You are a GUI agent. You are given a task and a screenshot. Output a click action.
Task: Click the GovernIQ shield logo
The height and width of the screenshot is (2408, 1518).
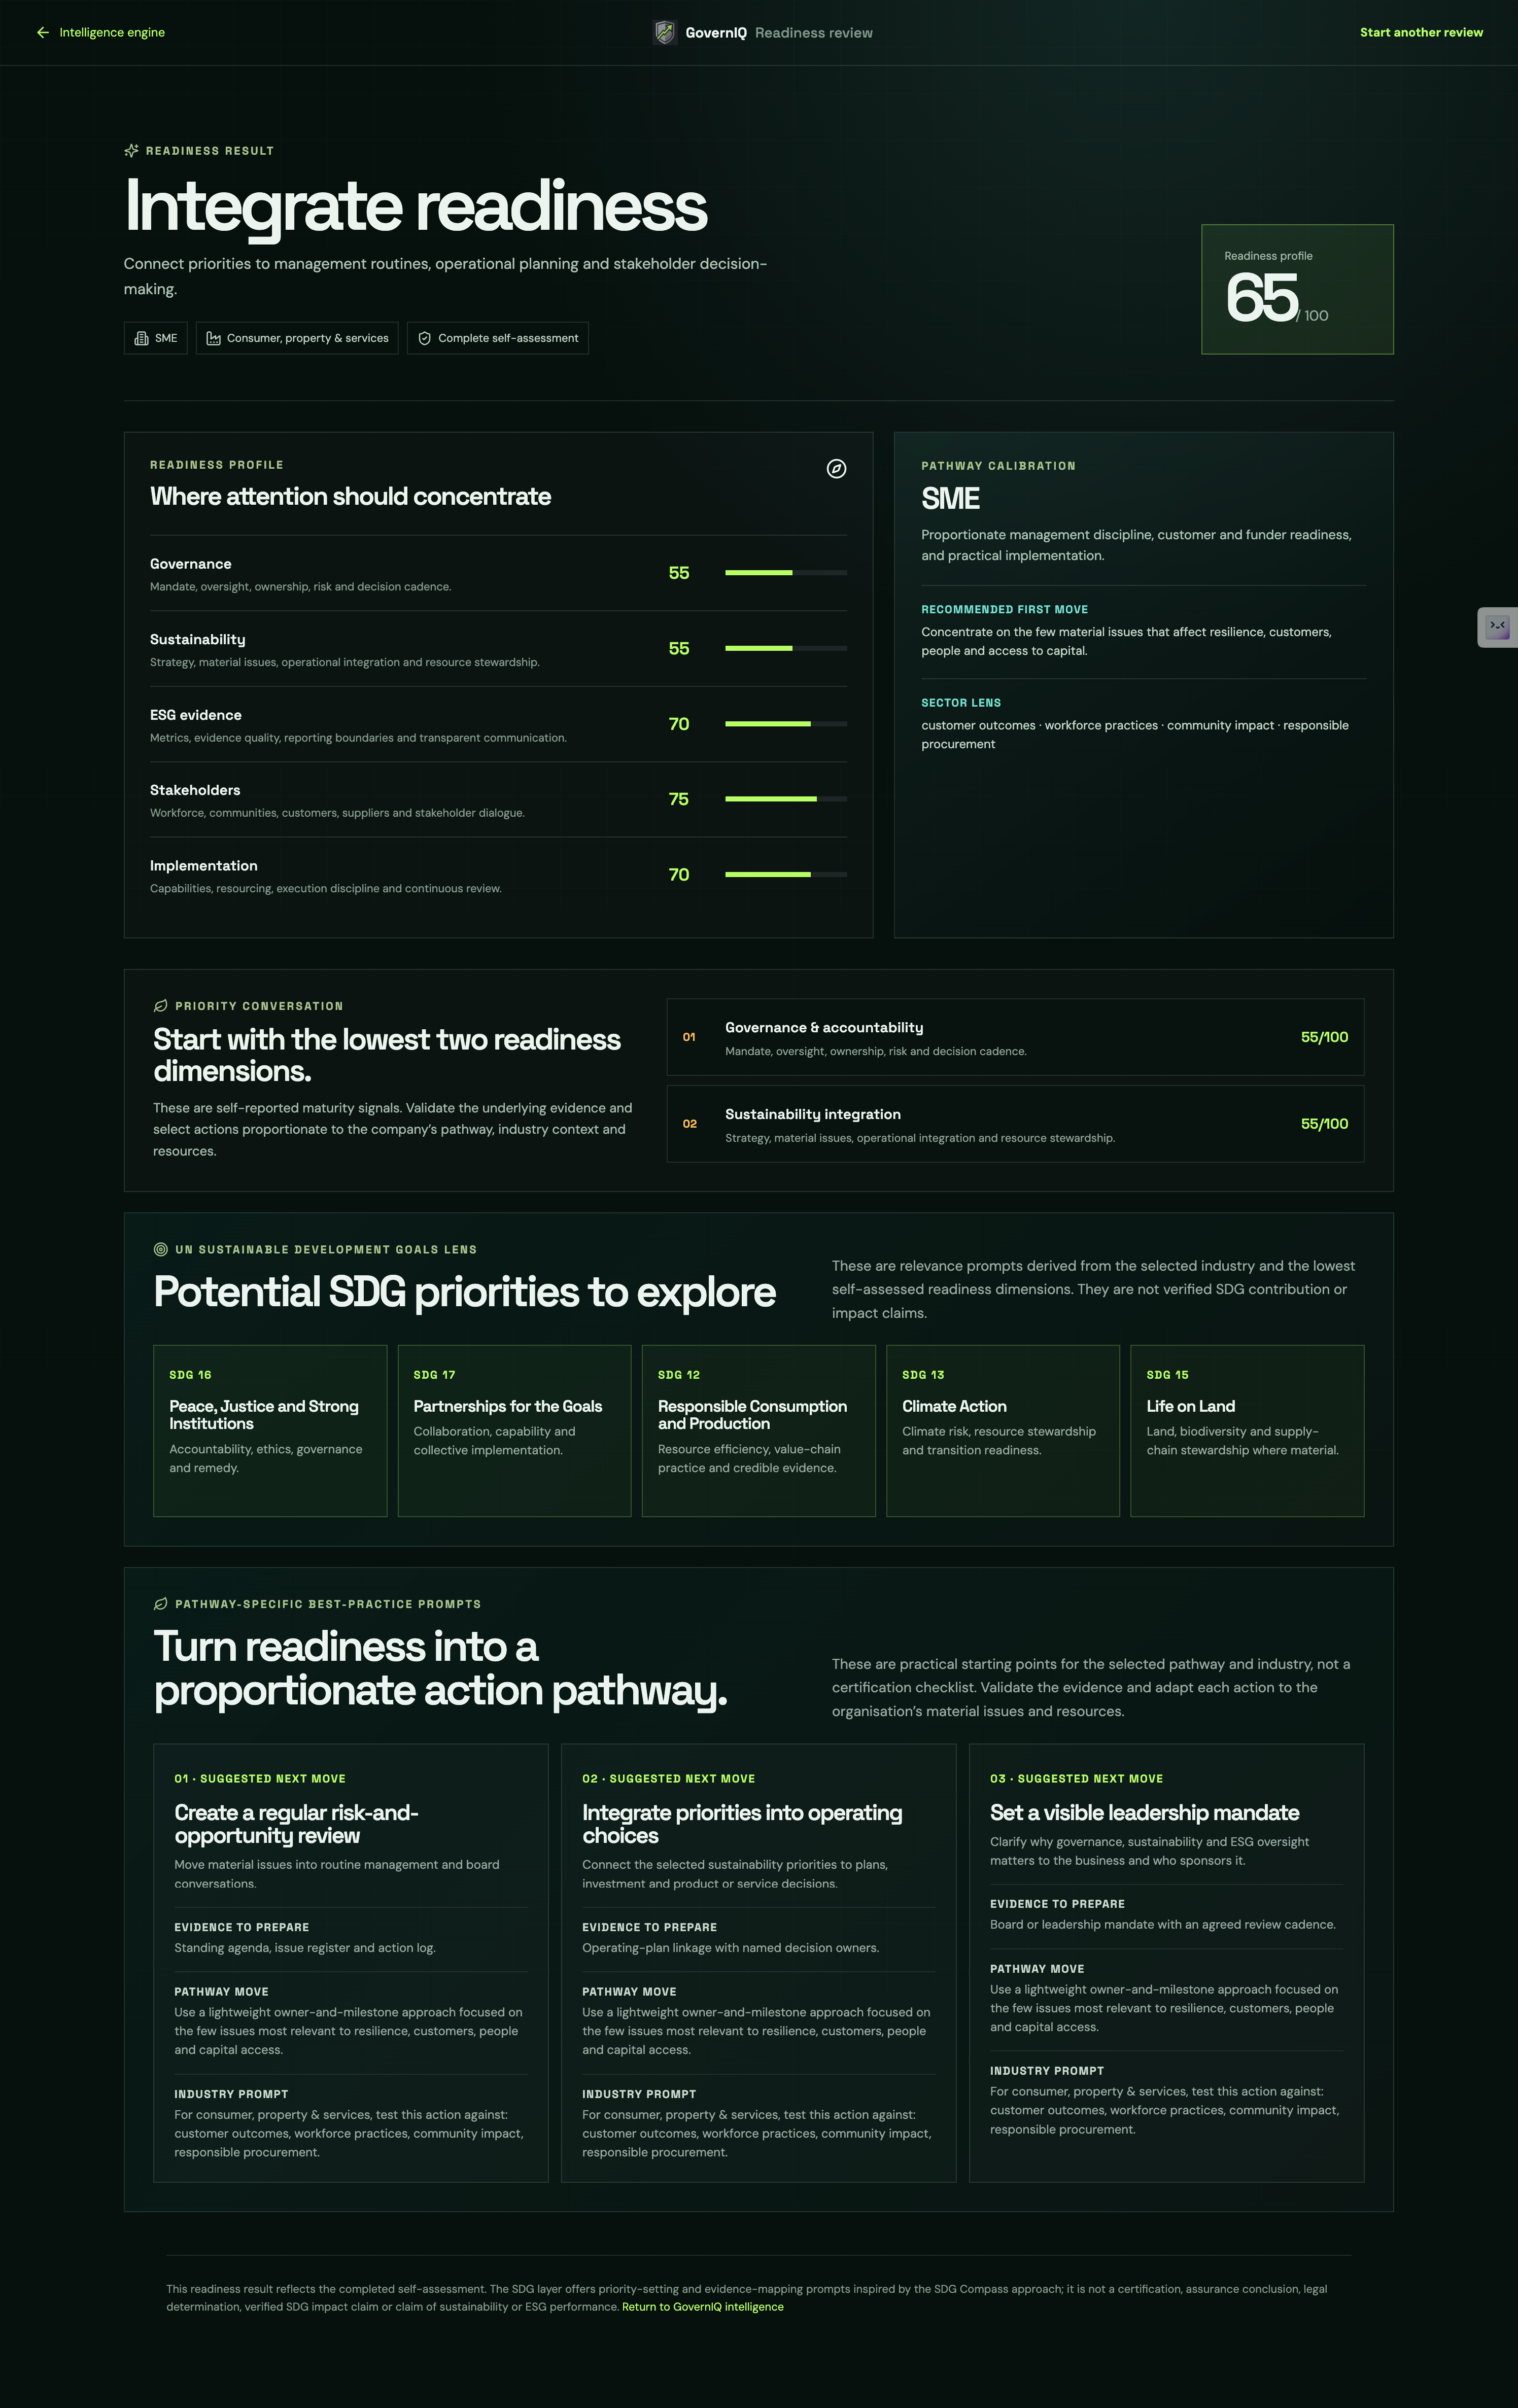point(665,33)
